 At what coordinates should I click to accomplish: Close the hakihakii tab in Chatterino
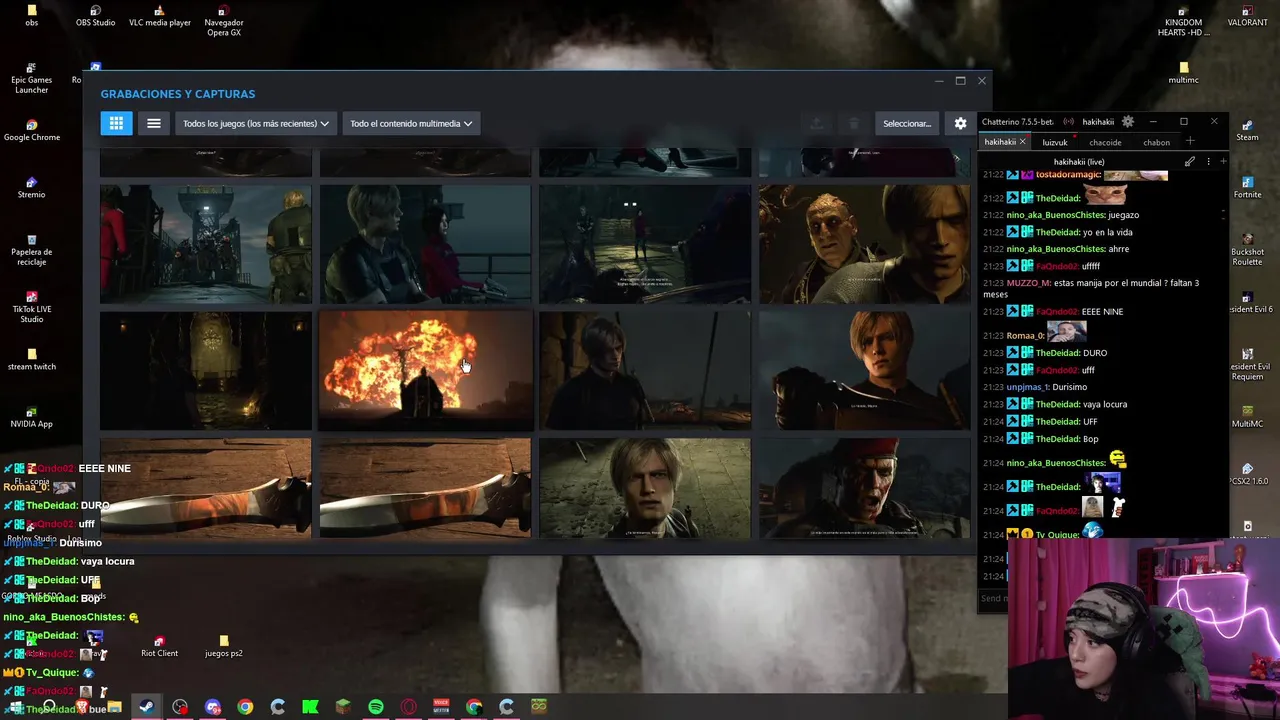pyautogui.click(x=1023, y=142)
